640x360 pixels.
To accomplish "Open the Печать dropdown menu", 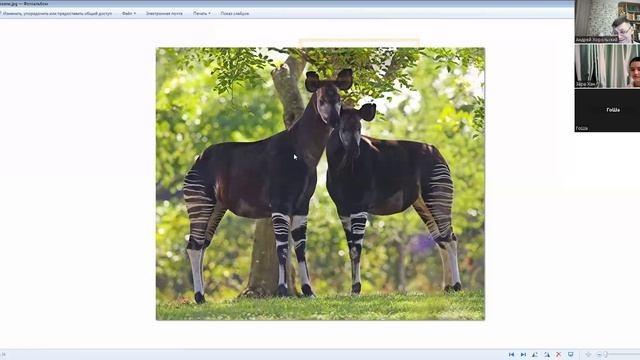I will pos(202,13).
